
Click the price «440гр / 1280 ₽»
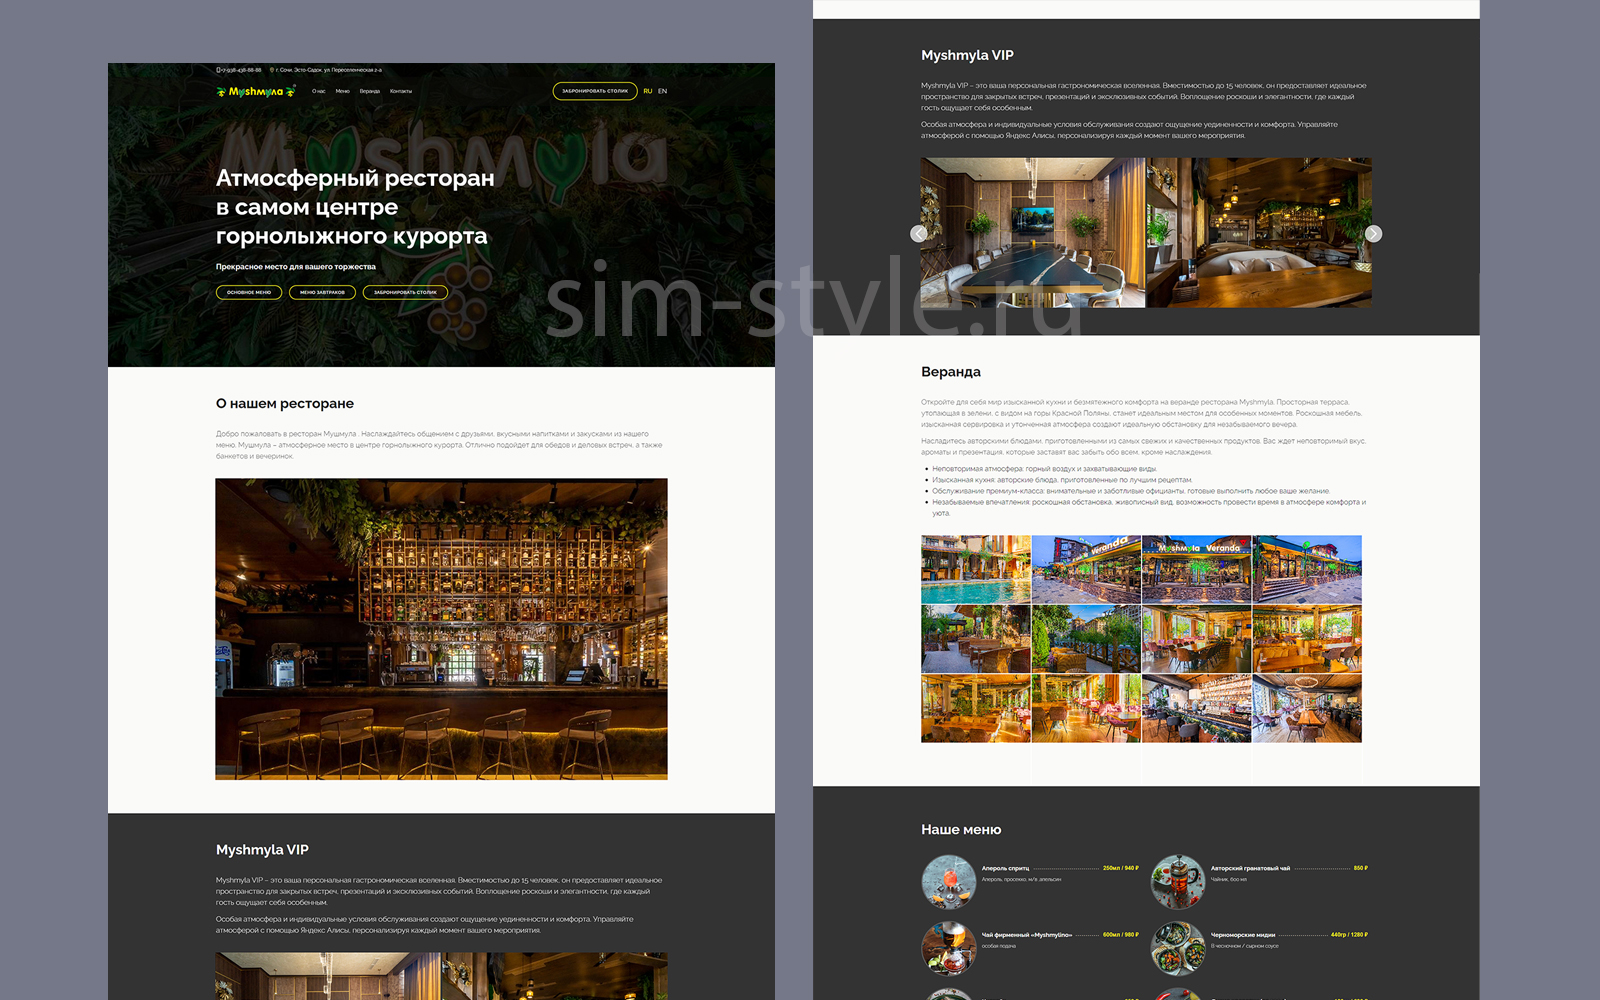click(x=1349, y=935)
